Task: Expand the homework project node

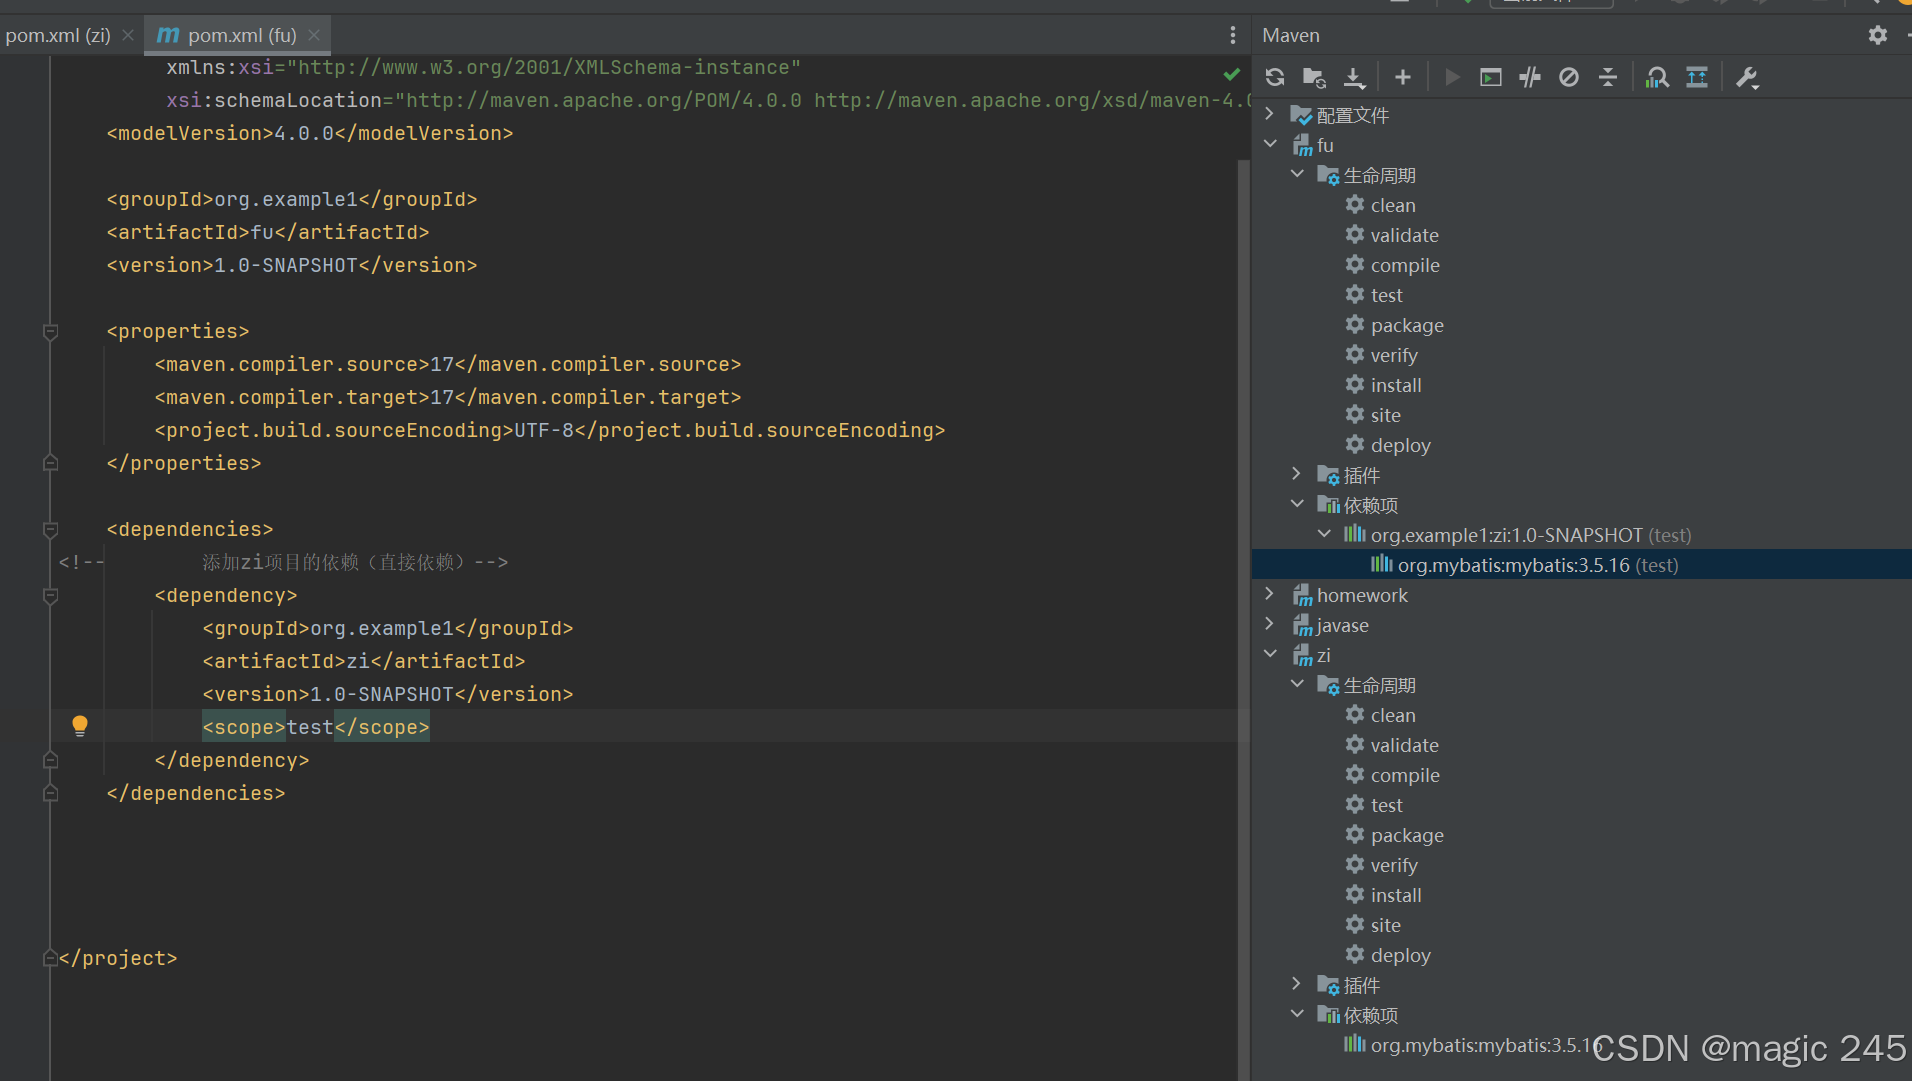Action: tap(1270, 594)
